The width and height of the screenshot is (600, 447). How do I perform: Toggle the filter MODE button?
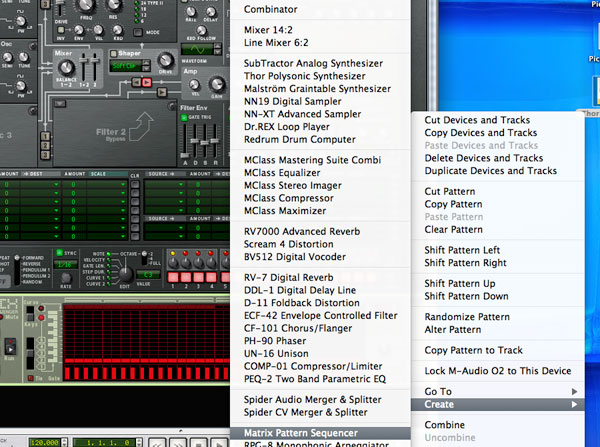tap(138, 32)
